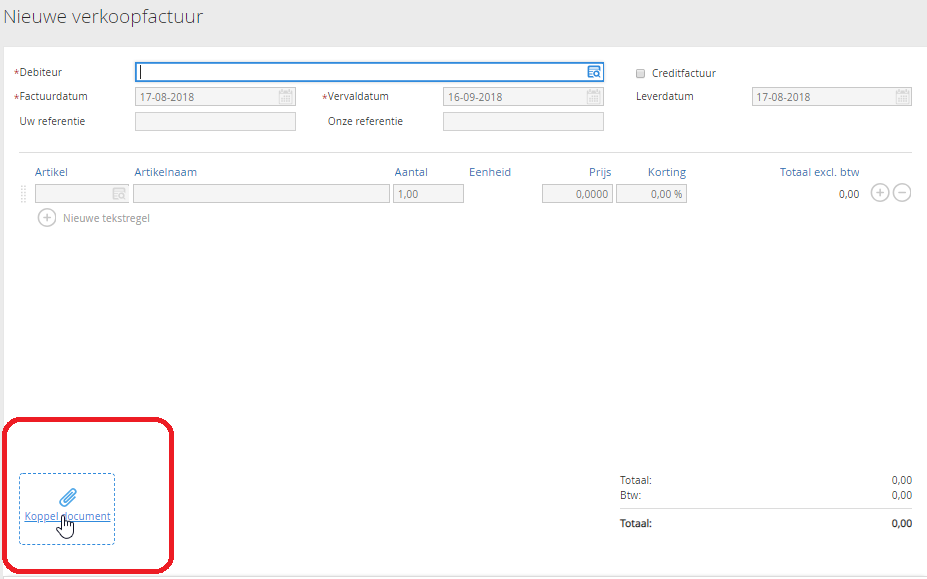Click the Nieuwe verkoopfactuur page title
Screen dimensions: 927x579
(103, 17)
